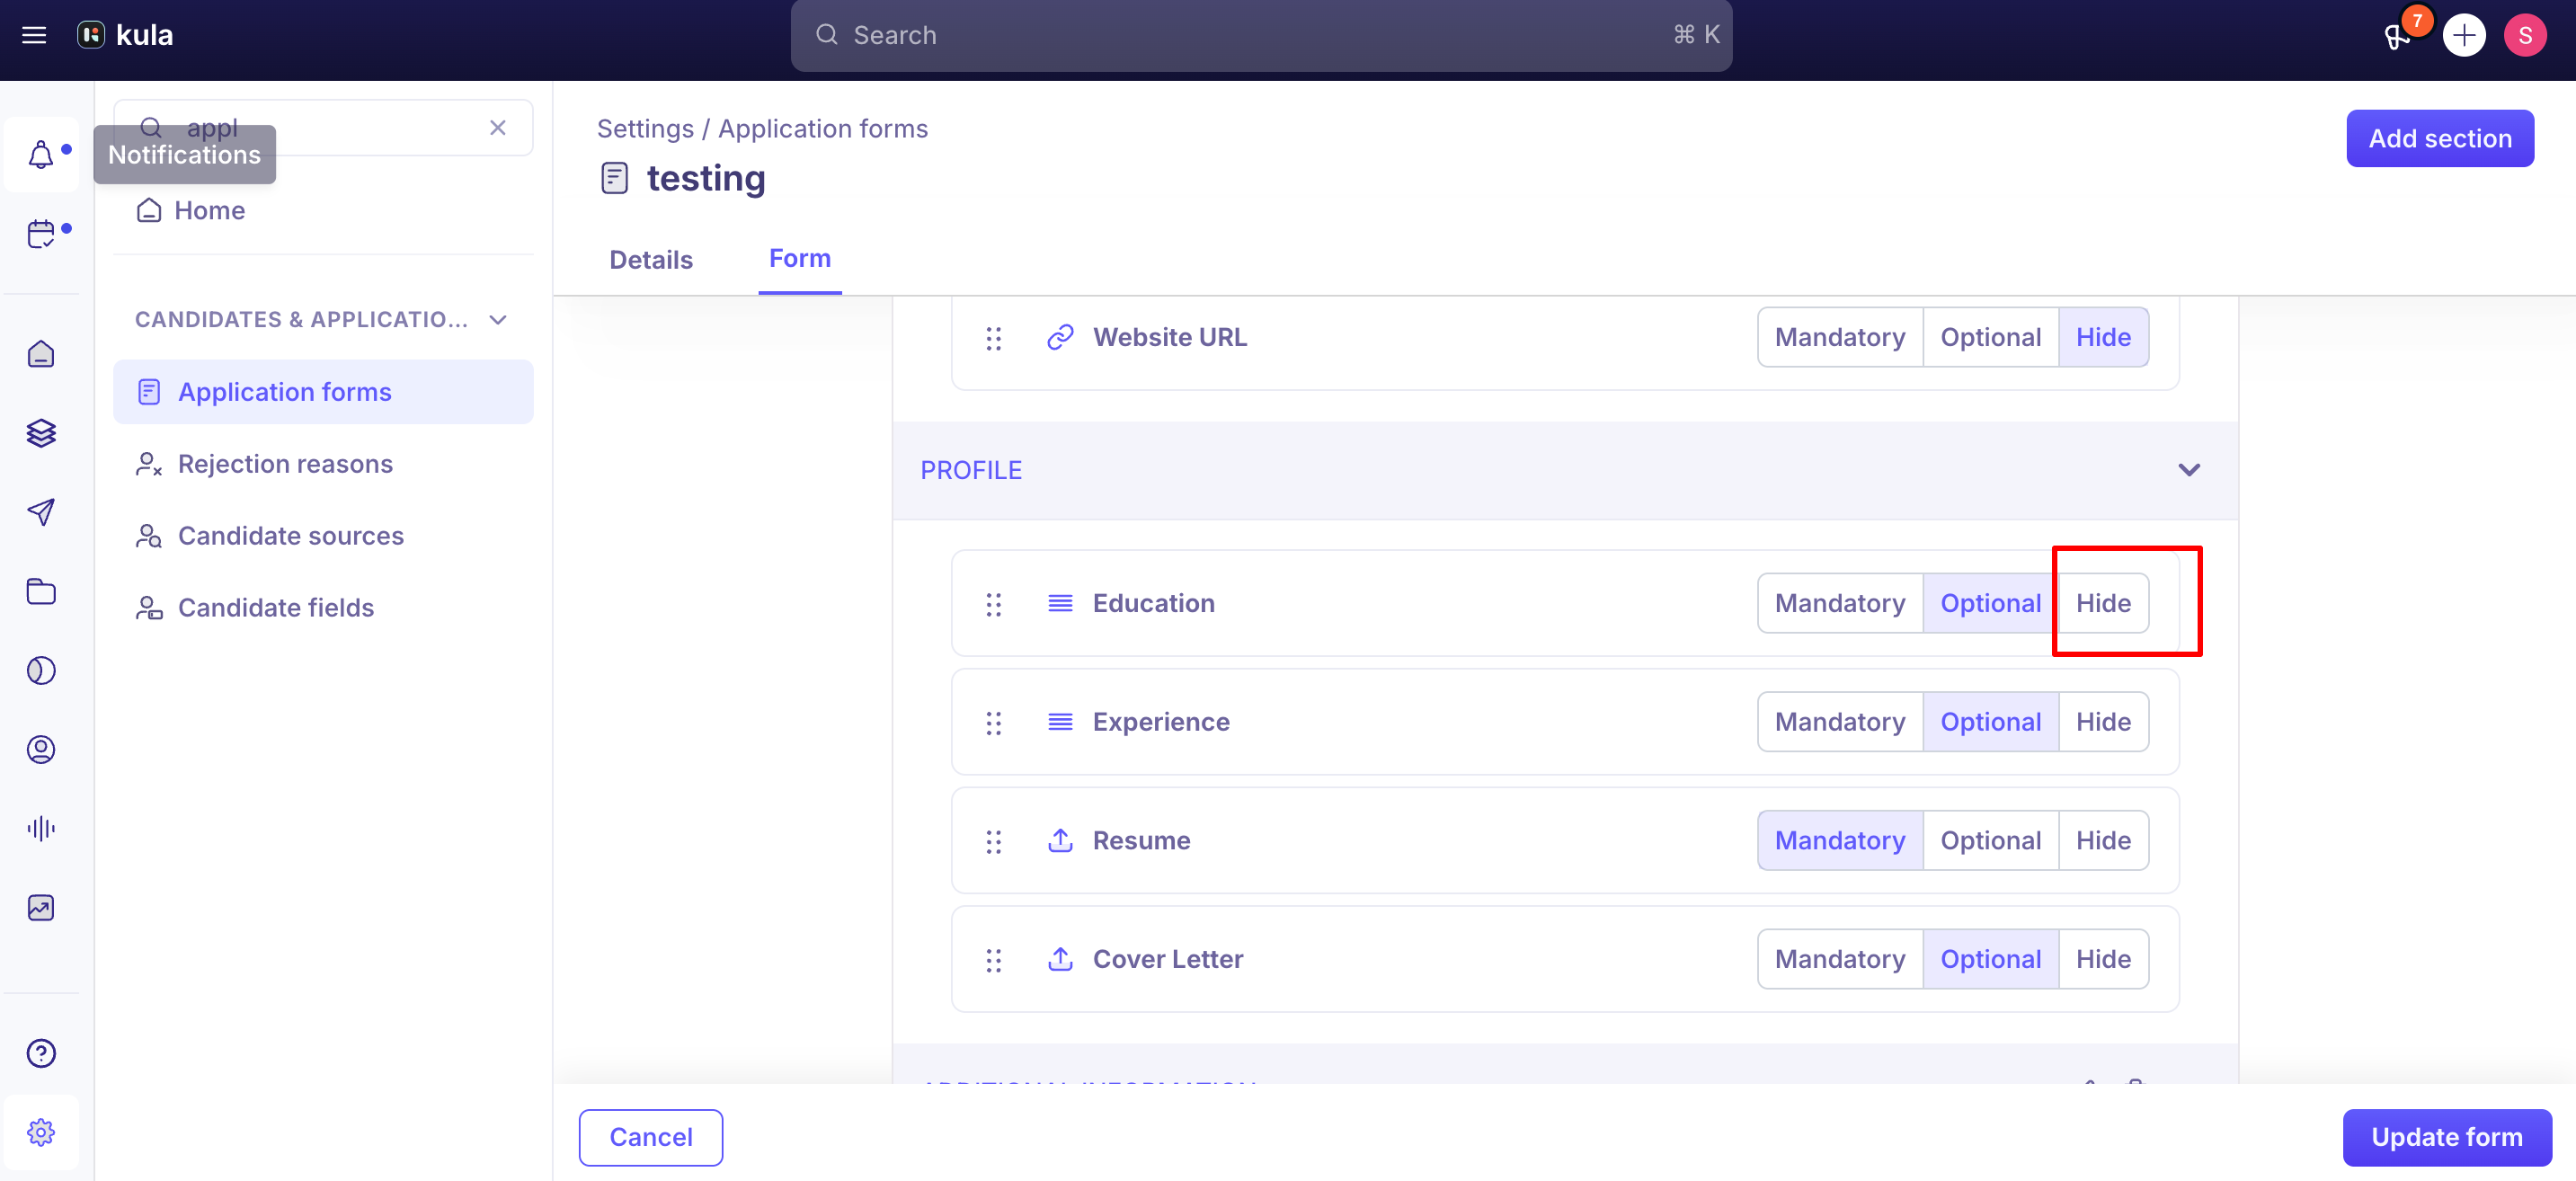This screenshot has height=1181, width=2576.
Task: Click the Experience list icon
Action: pos(1060,722)
